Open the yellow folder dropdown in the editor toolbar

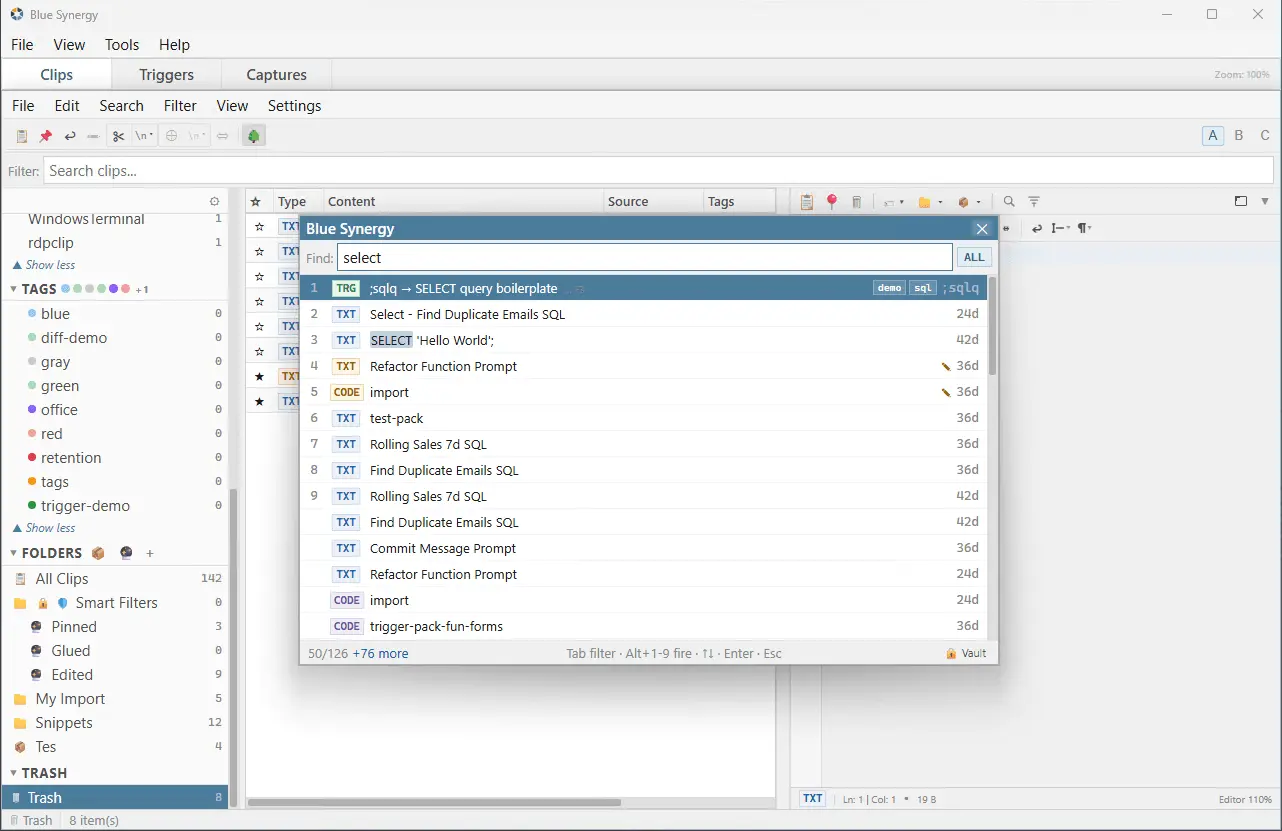click(930, 202)
